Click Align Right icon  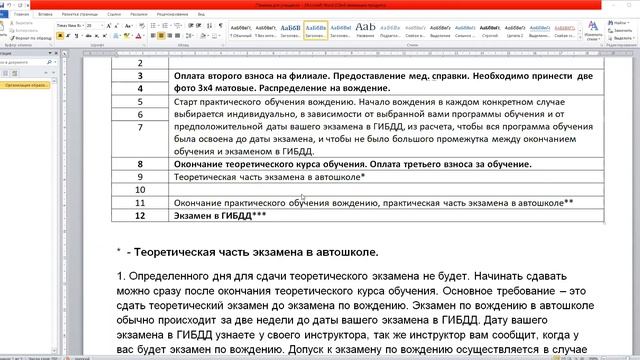pos(169,36)
